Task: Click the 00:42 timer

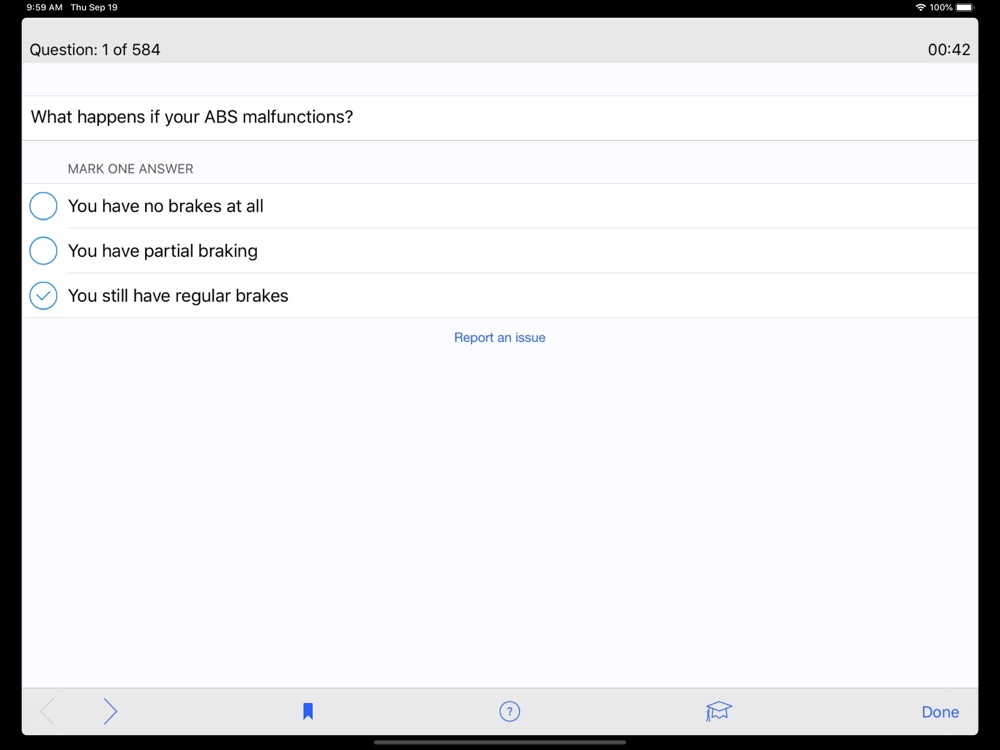Action: 949,50
